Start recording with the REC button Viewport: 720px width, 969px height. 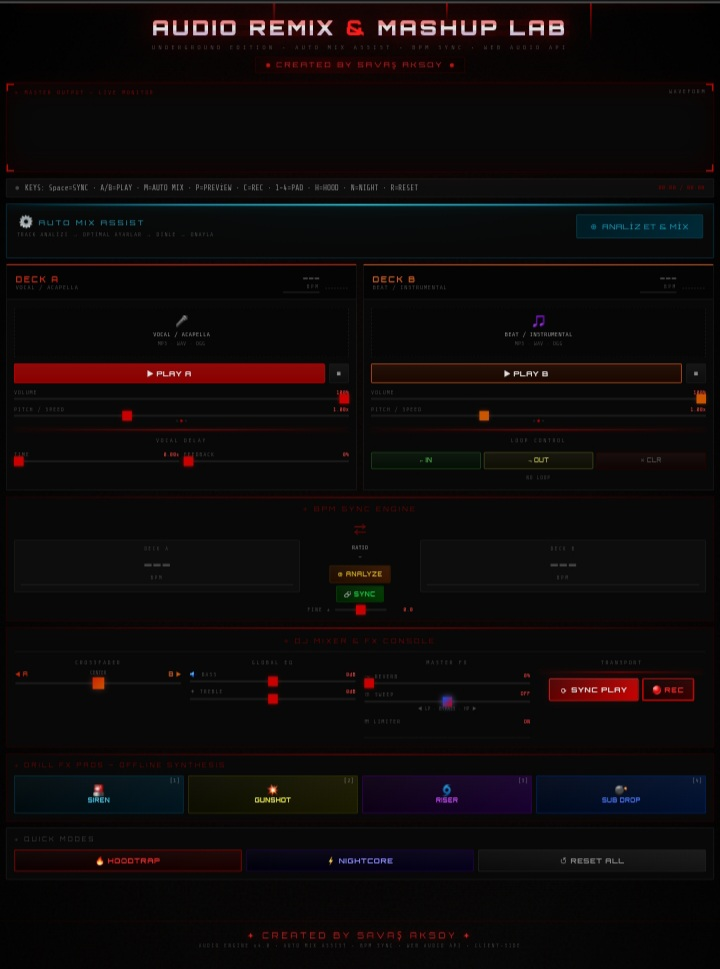(x=667, y=690)
